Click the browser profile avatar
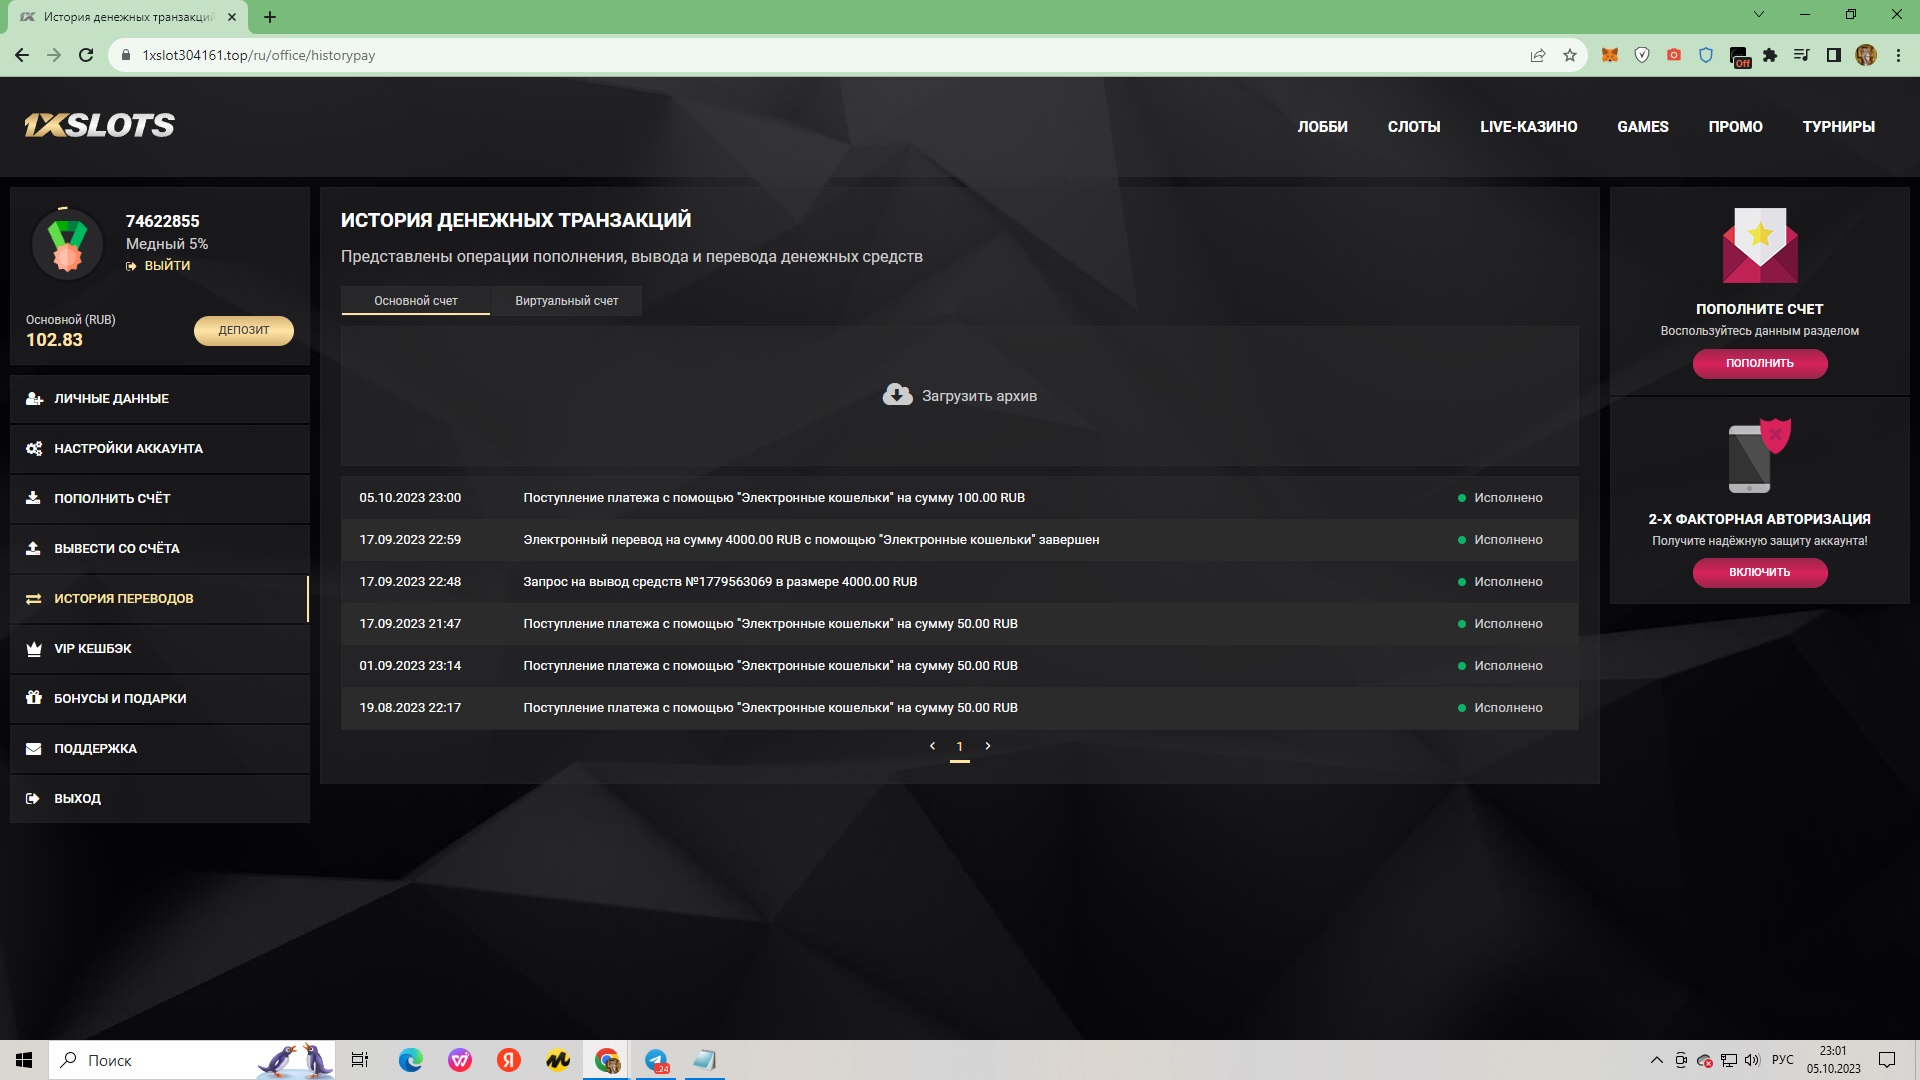 click(1866, 55)
